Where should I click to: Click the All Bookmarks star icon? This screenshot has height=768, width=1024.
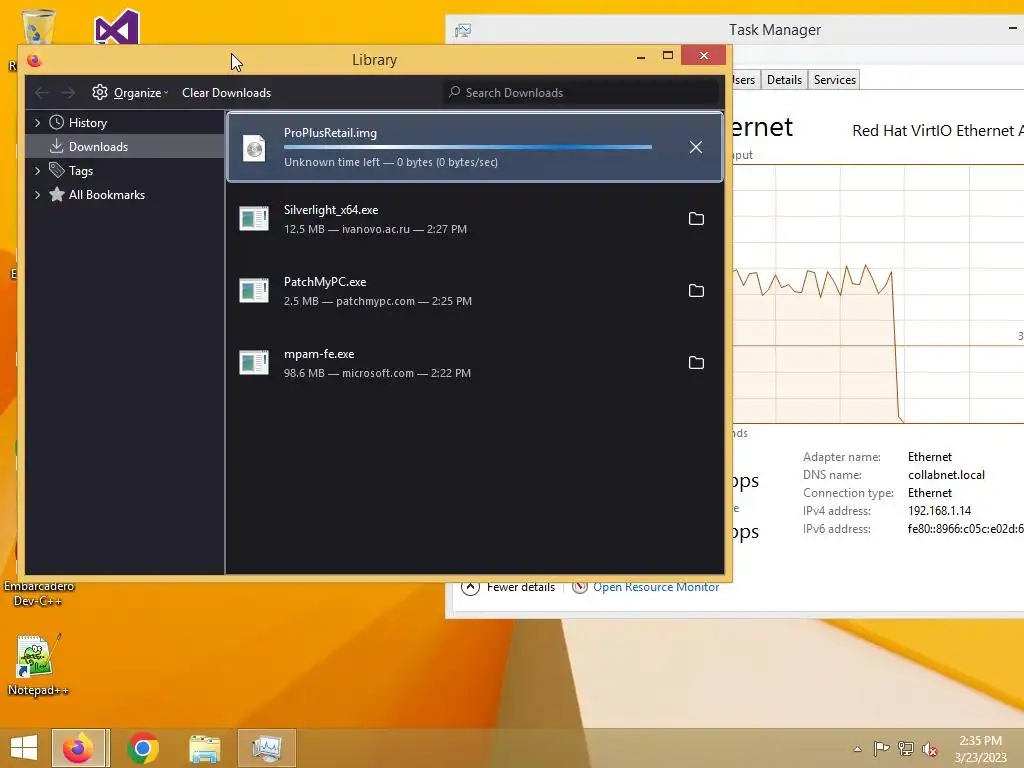(x=57, y=195)
